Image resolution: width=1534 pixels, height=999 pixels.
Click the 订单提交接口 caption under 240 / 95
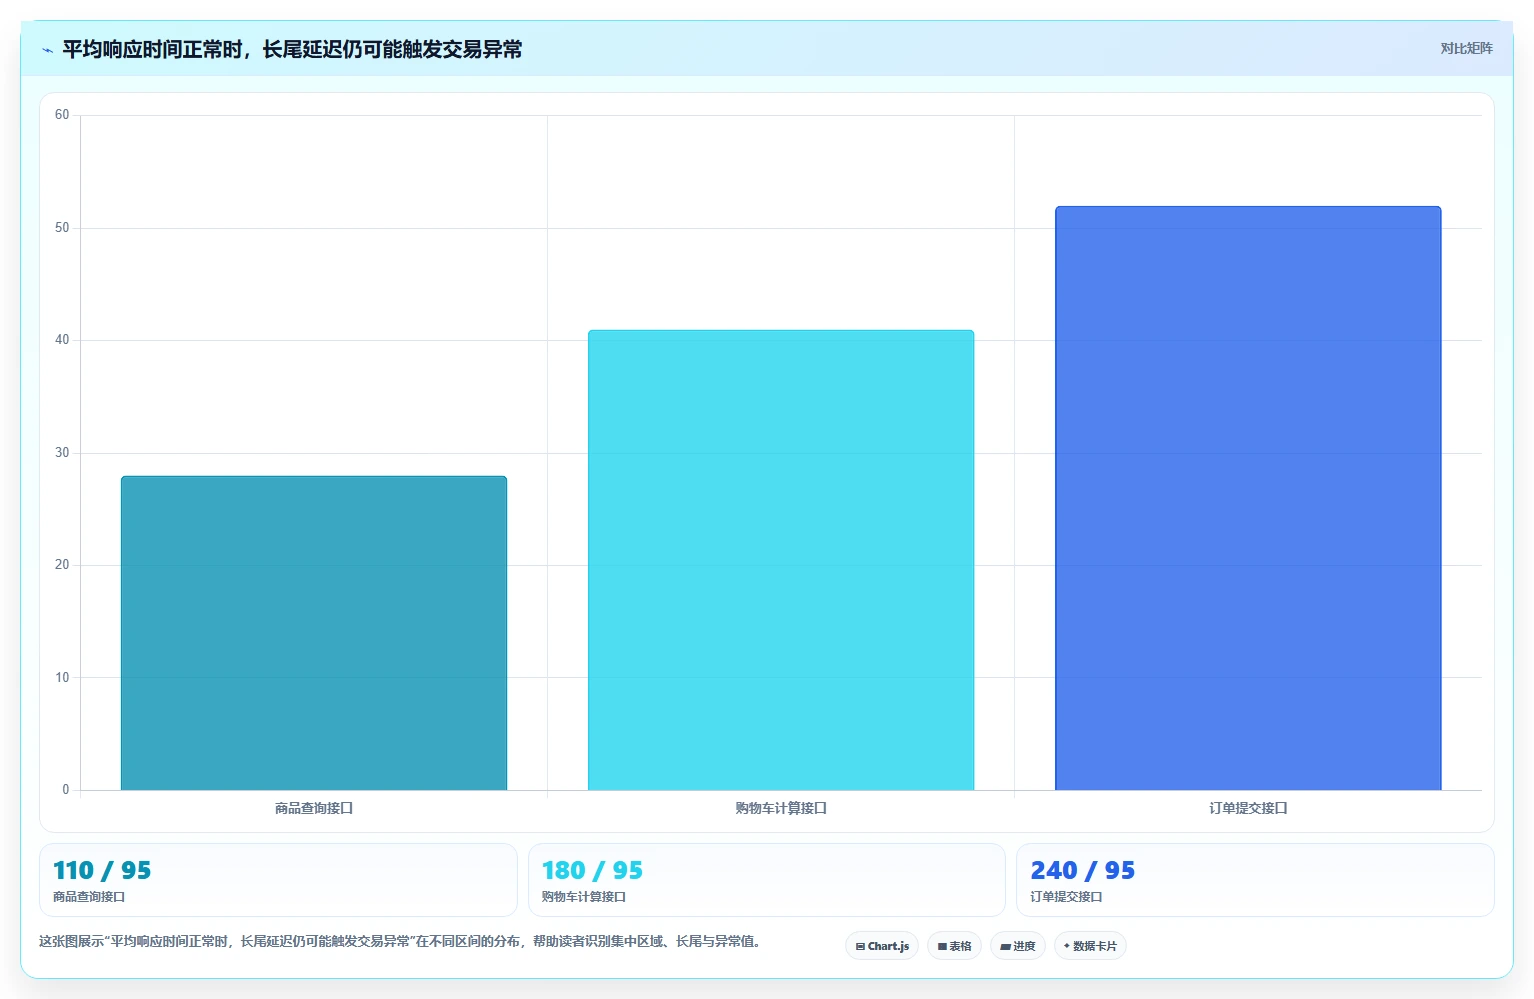[1066, 897]
